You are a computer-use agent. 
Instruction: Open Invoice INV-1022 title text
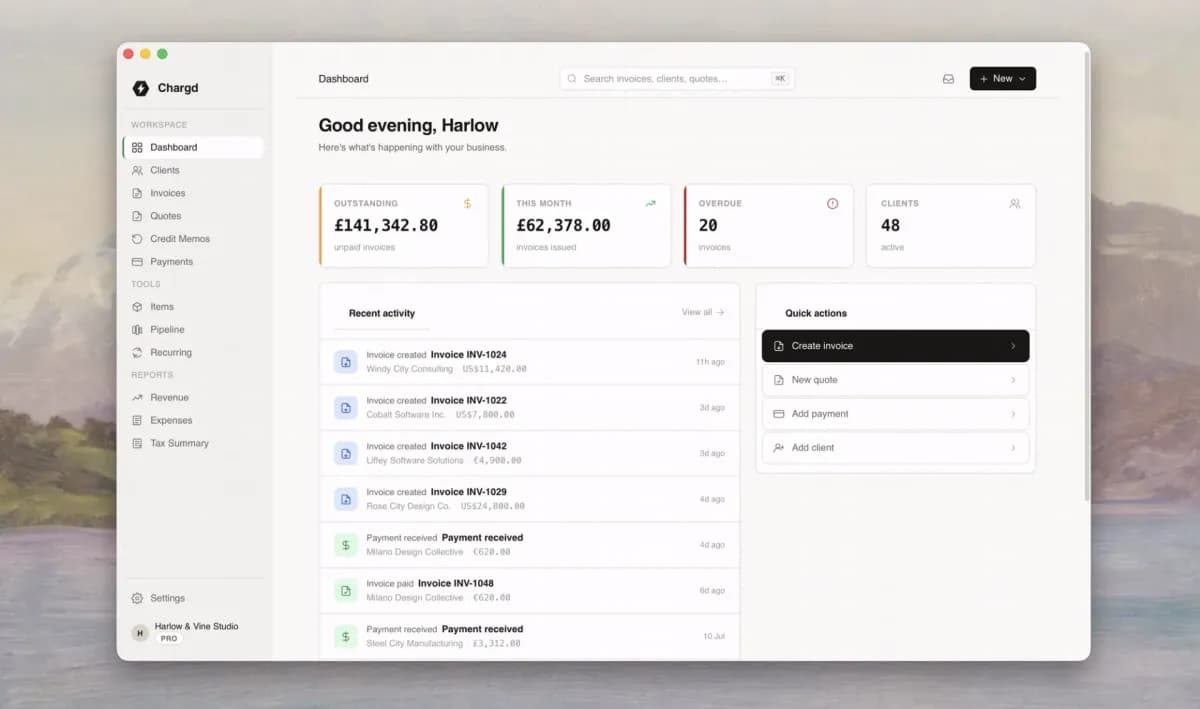pos(468,401)
